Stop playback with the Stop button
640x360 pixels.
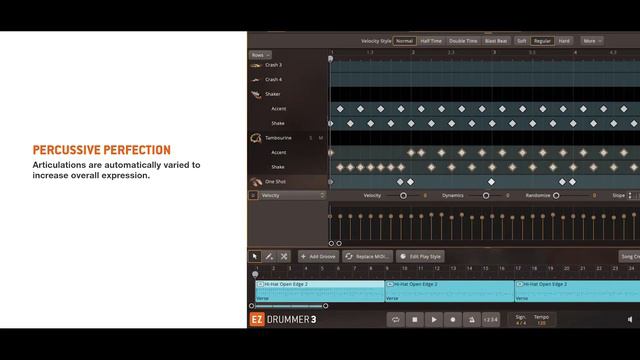[415, 320]
